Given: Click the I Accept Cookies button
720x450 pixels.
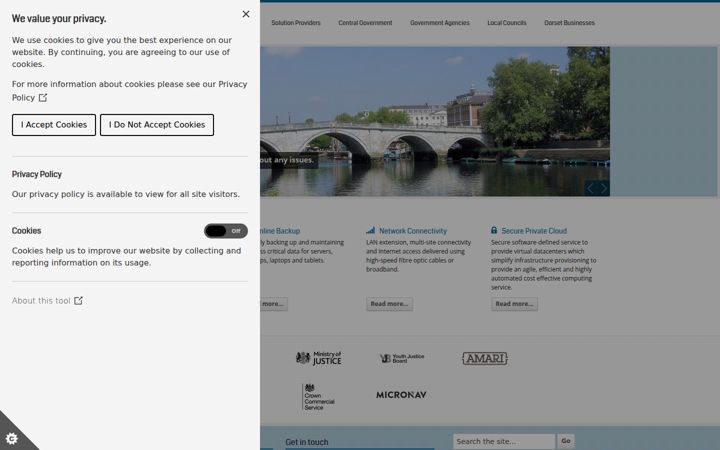Looking at the screenshot, I should (x=54, y=125).
